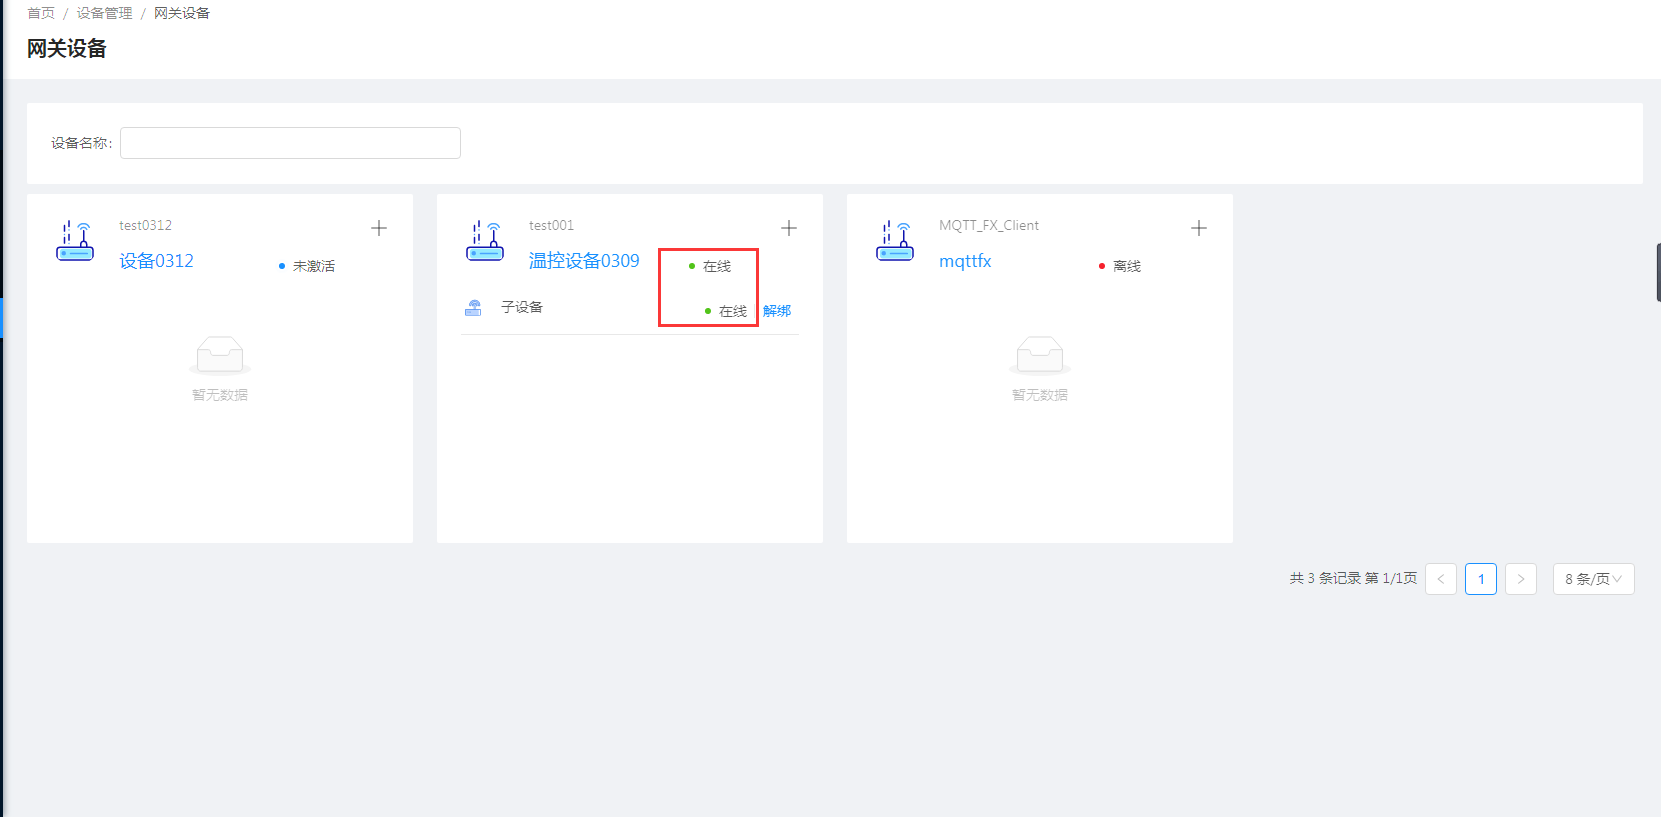The height and width of the screenshot is (817, 1661).
Task: Add a sub-device to the test0312 gateway
Action: click(379, 228)
